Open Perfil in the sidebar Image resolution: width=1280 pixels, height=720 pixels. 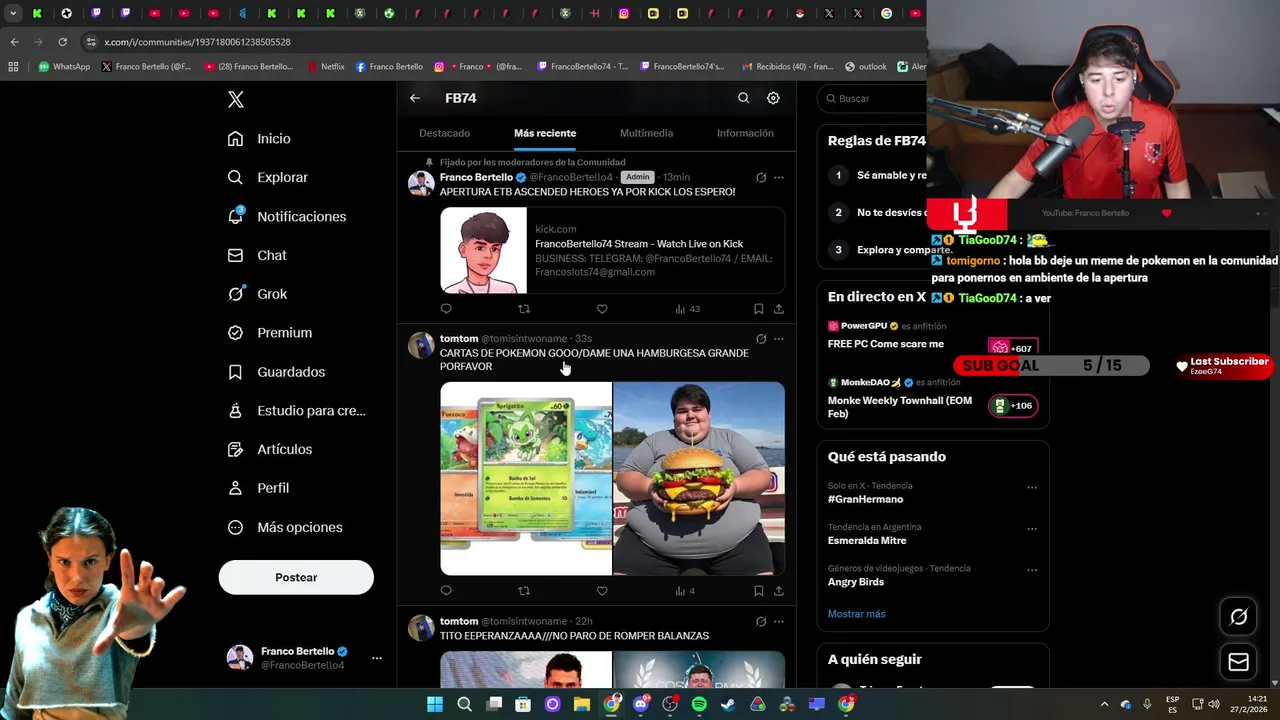[x=258, y=488]
